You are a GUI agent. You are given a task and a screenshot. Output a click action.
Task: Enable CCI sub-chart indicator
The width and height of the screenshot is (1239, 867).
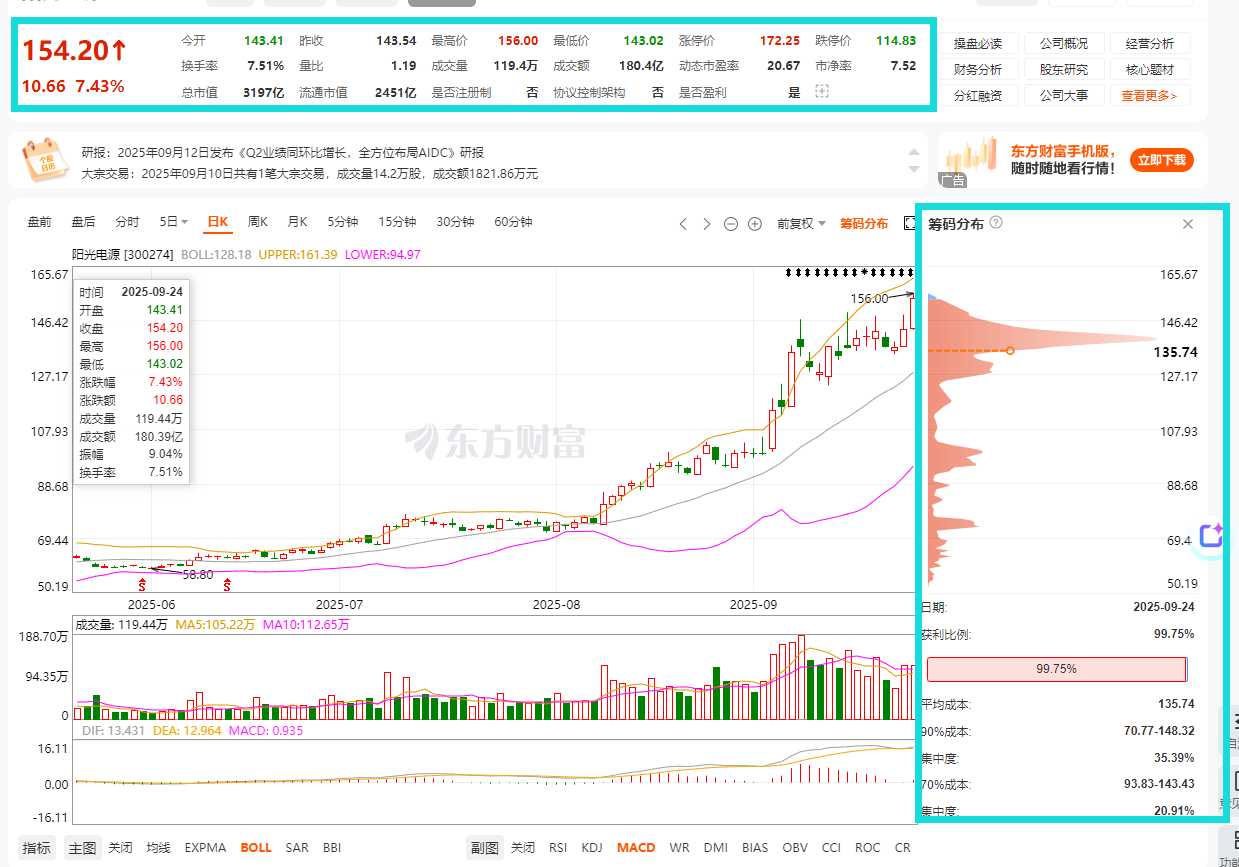coord(831,847)
